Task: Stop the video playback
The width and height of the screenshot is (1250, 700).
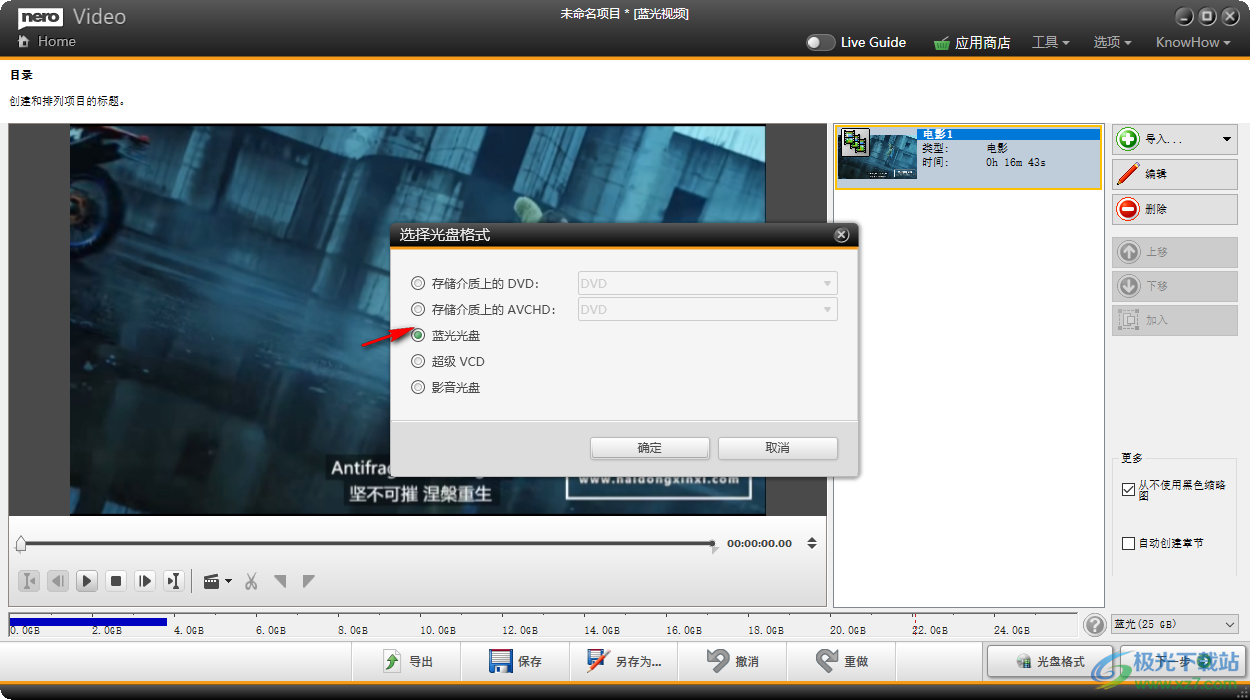Action: 116,581
